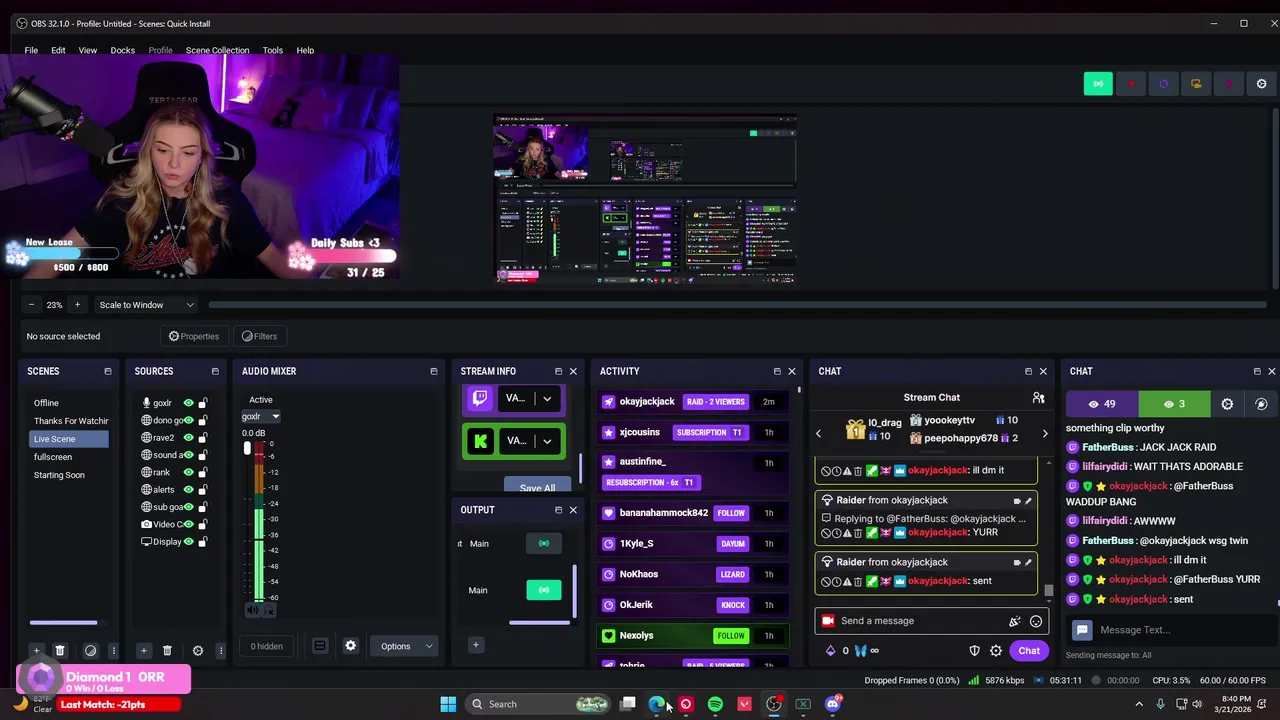Toggle the green lower Main output button
The height and width of the screenshot is (720, 1280).
coord(544,590)
